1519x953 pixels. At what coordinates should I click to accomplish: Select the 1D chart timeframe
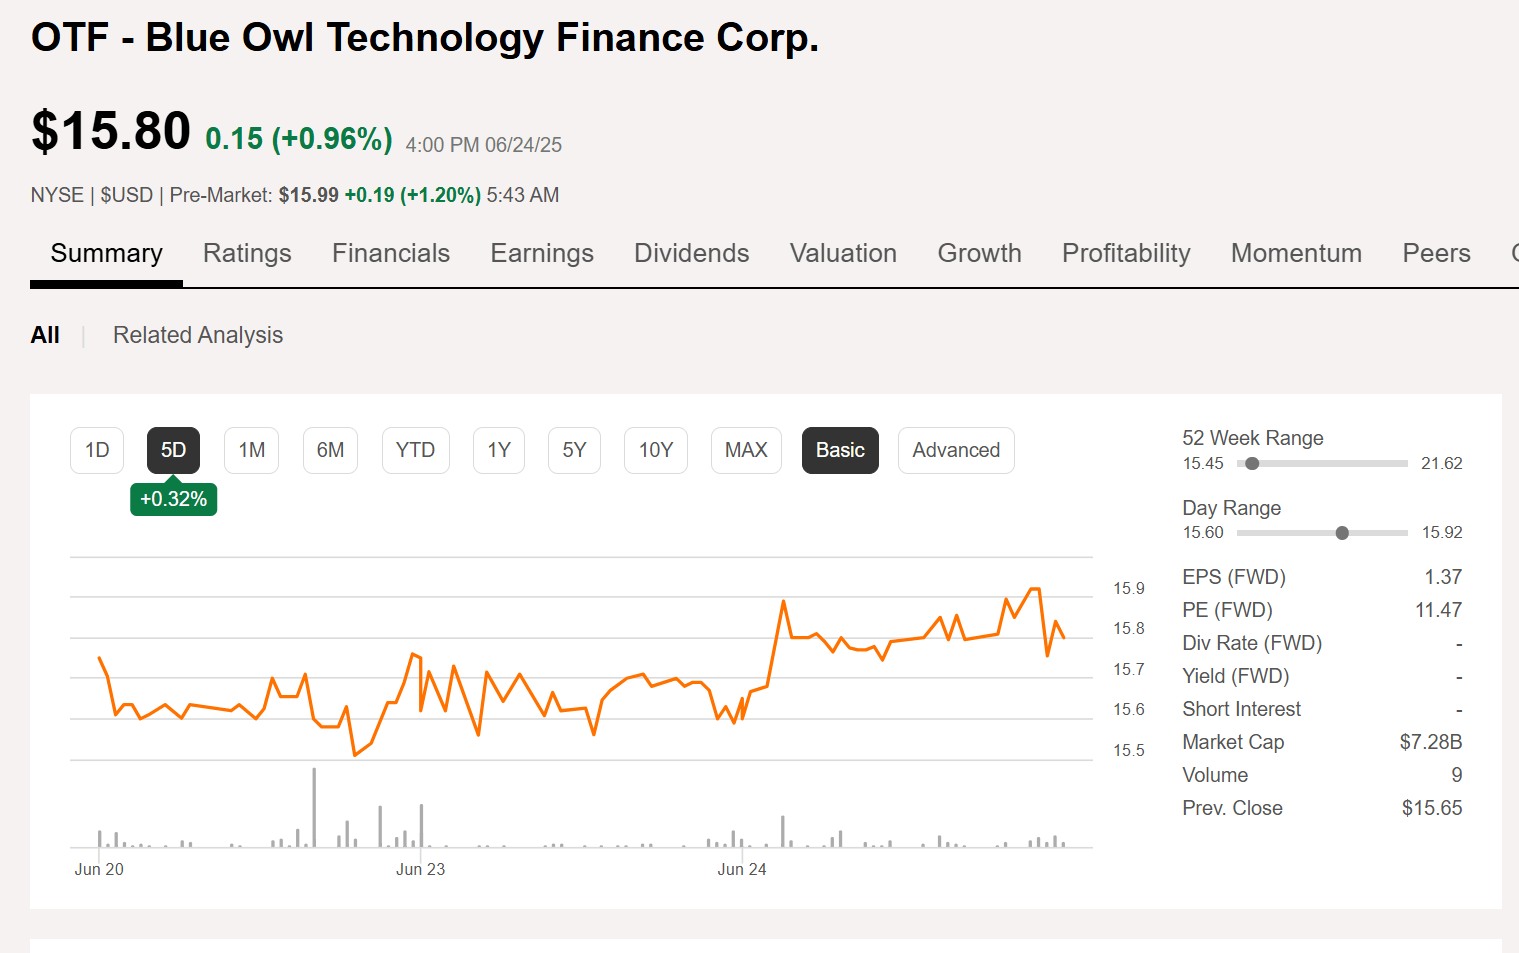(96, 450)
